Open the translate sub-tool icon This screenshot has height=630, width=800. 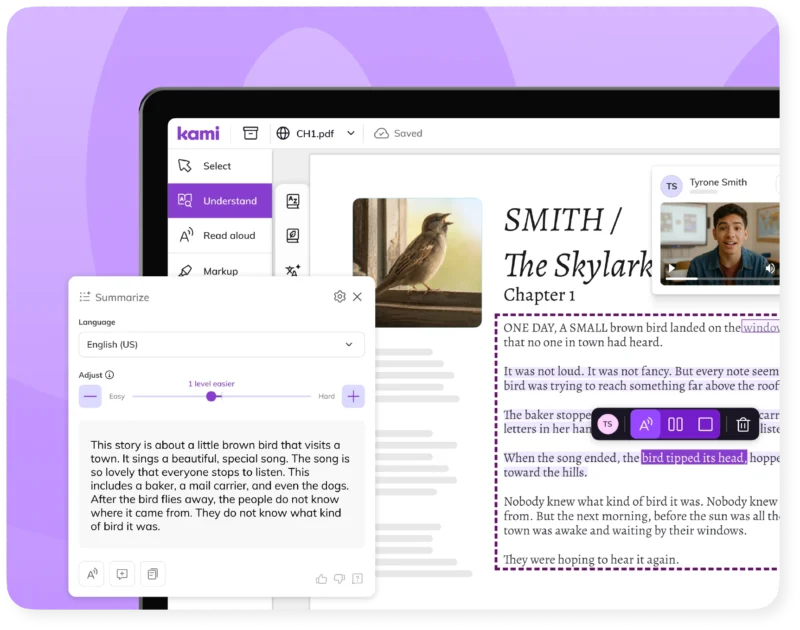coord(293,269)
